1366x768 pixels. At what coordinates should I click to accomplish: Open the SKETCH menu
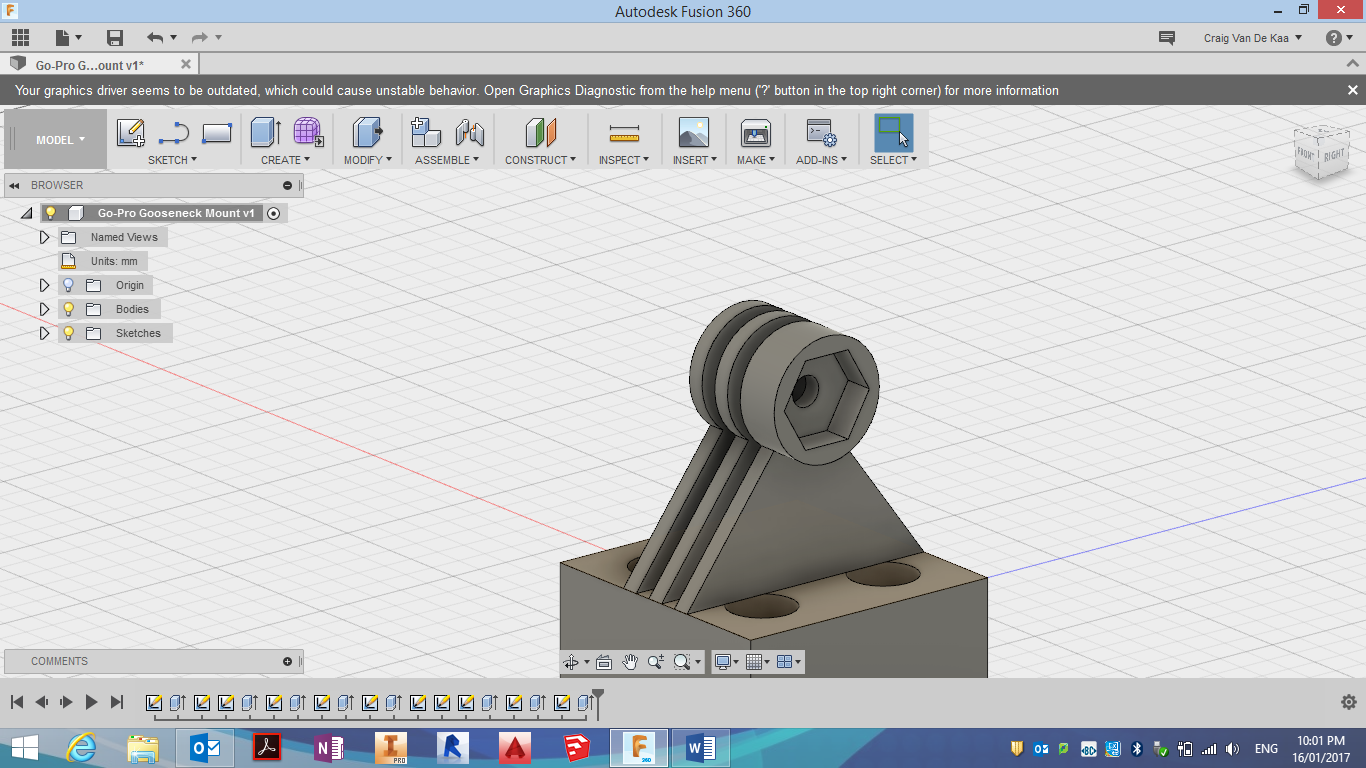pyautogui.click(x=172, y=160)
